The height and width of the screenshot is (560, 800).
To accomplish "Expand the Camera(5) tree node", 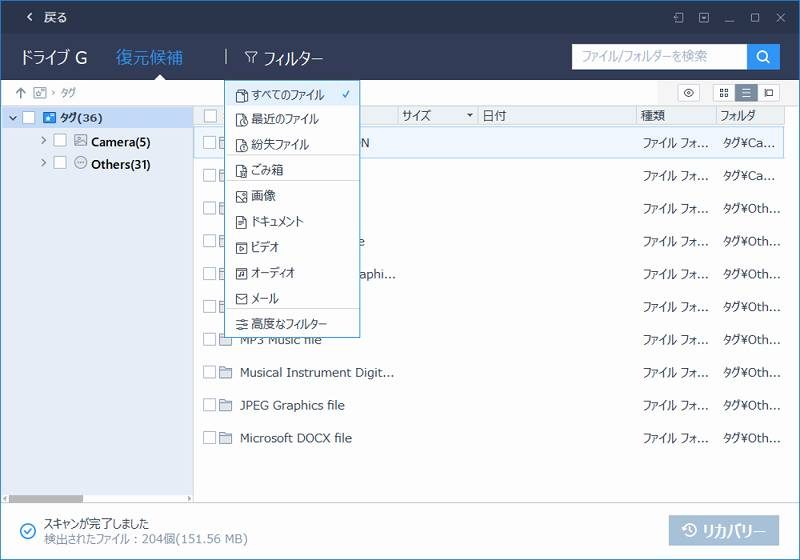I will click(x=43, y=141).
